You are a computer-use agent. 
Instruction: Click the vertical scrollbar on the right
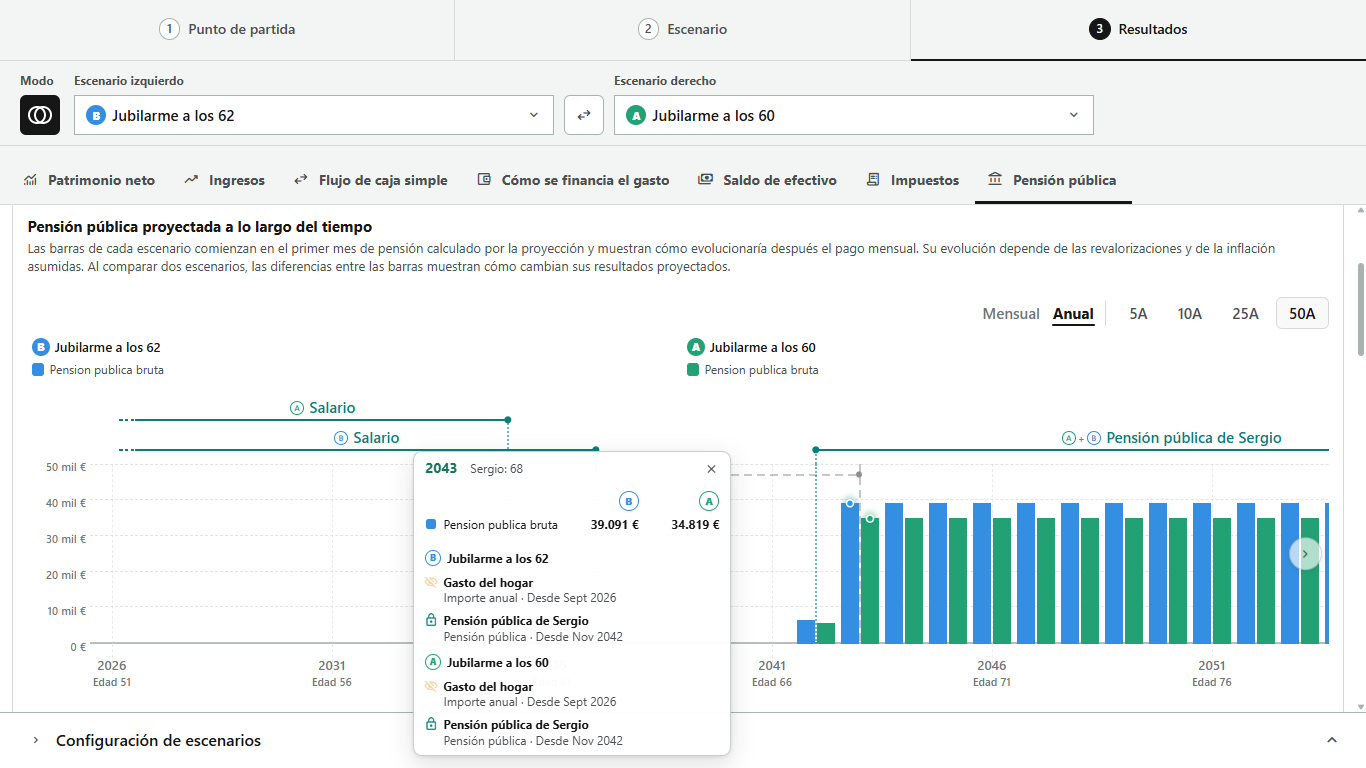[1360, 309]
